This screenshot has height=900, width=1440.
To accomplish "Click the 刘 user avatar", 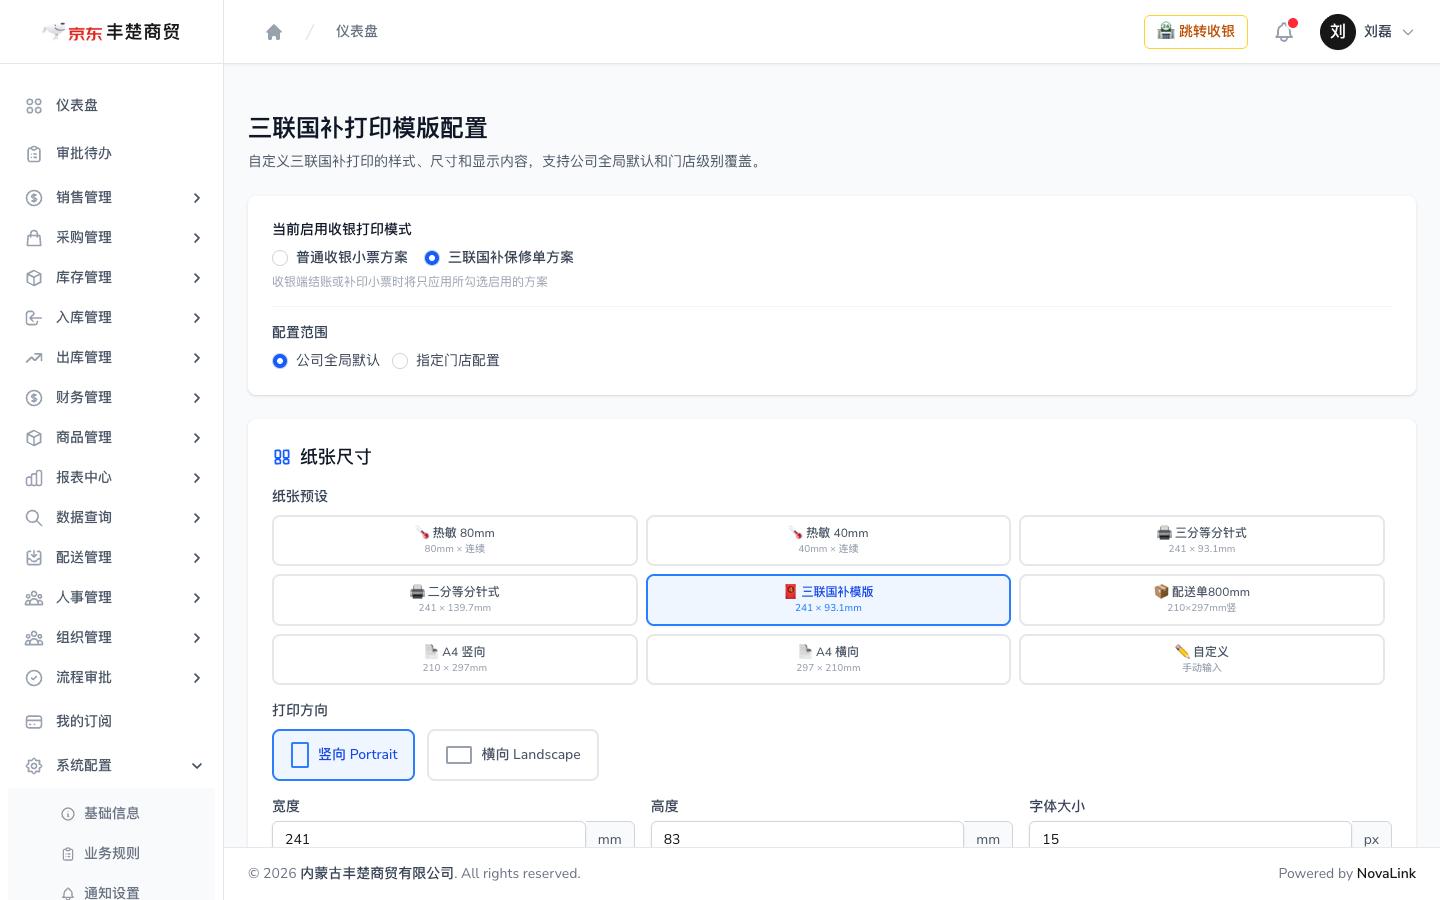I will (1338, 32).
